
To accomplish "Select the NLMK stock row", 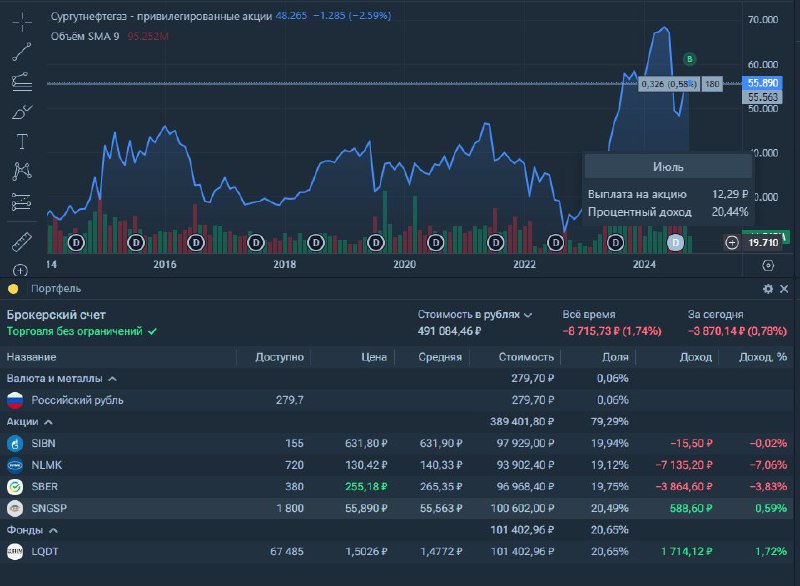I will (397, 465).
